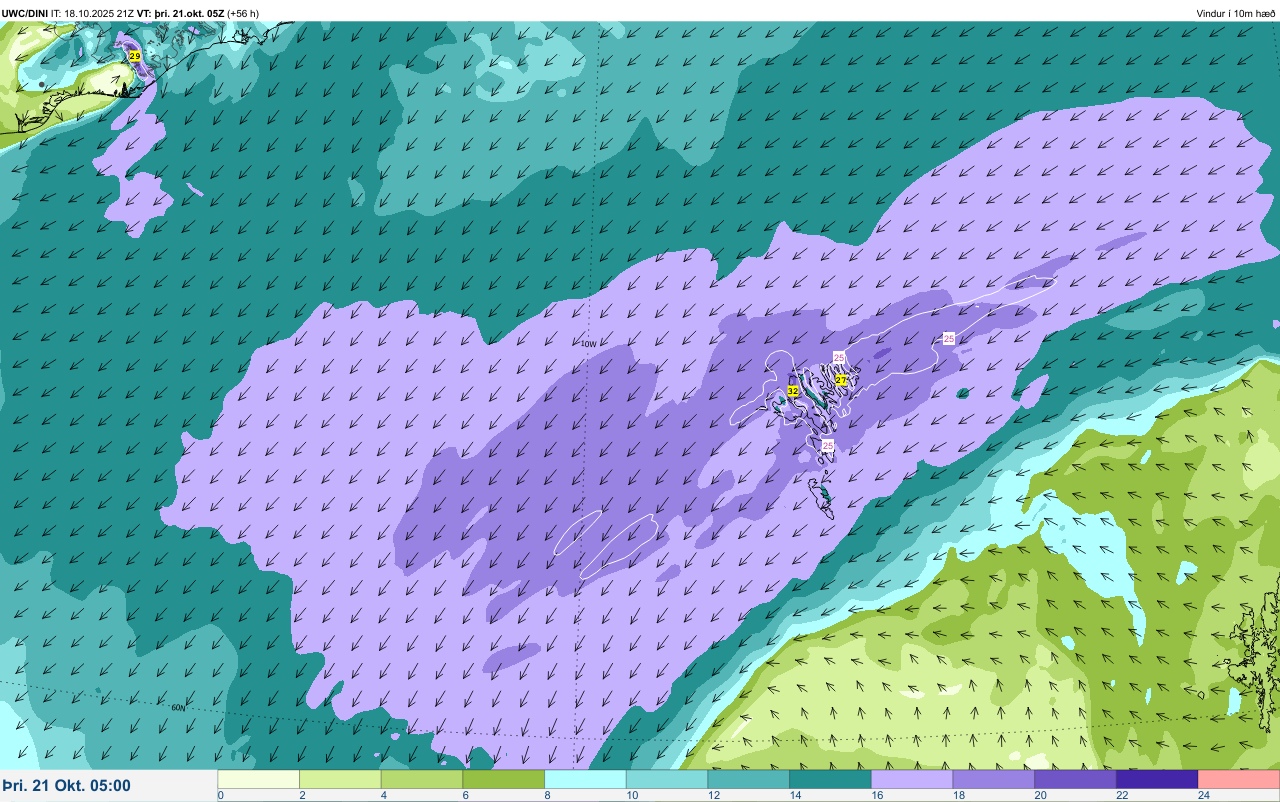This screenshot has width=1280, height=802.
Task: Select the olive 6–8 legend swatch
Action: point(504,780)
